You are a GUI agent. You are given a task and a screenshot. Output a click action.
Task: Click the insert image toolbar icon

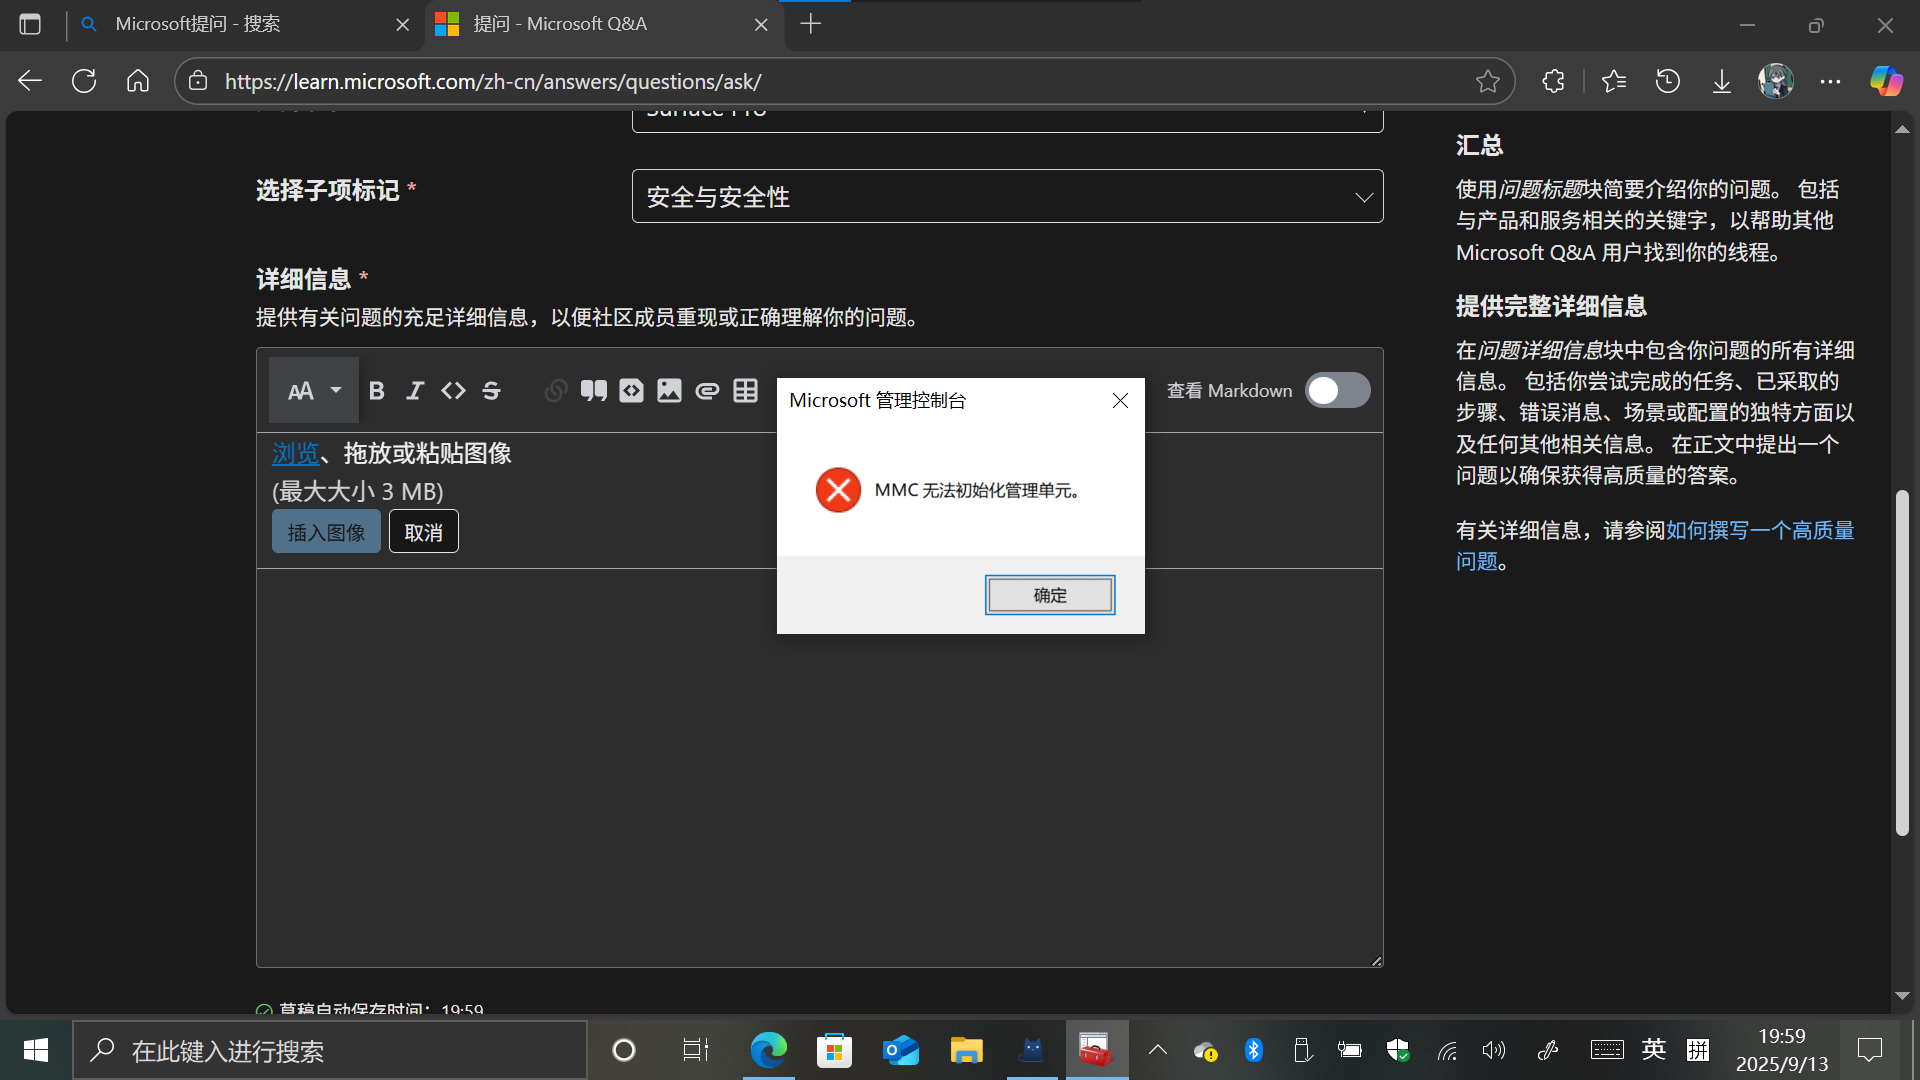click(669, 391)
